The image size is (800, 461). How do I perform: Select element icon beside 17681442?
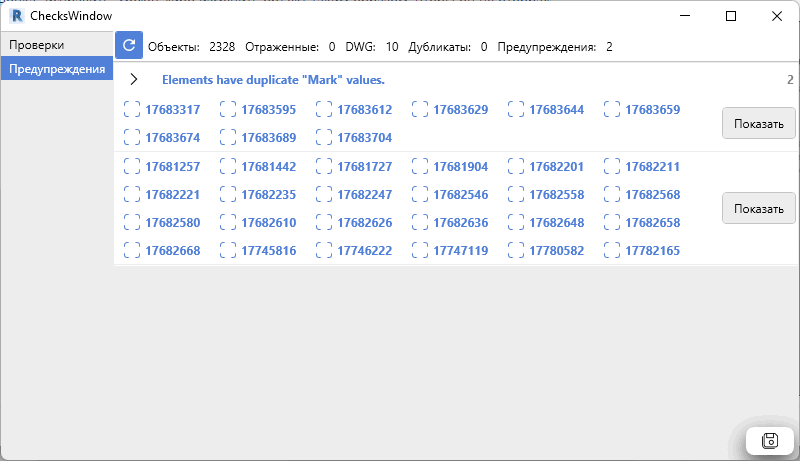click(228, 166)
